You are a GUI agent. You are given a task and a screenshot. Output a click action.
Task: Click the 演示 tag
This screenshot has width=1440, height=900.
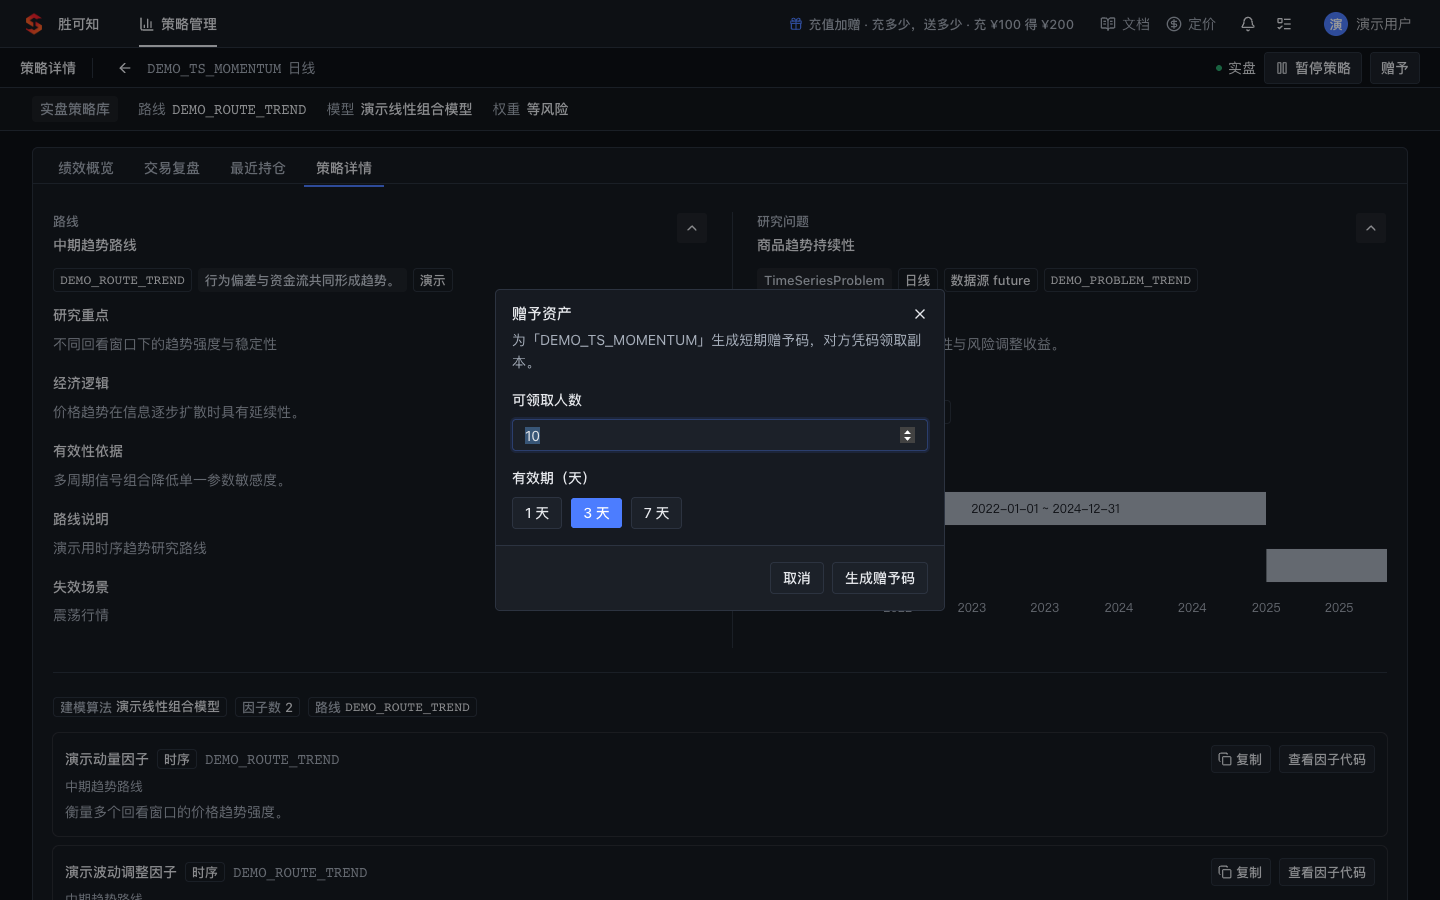click(433, 280)
